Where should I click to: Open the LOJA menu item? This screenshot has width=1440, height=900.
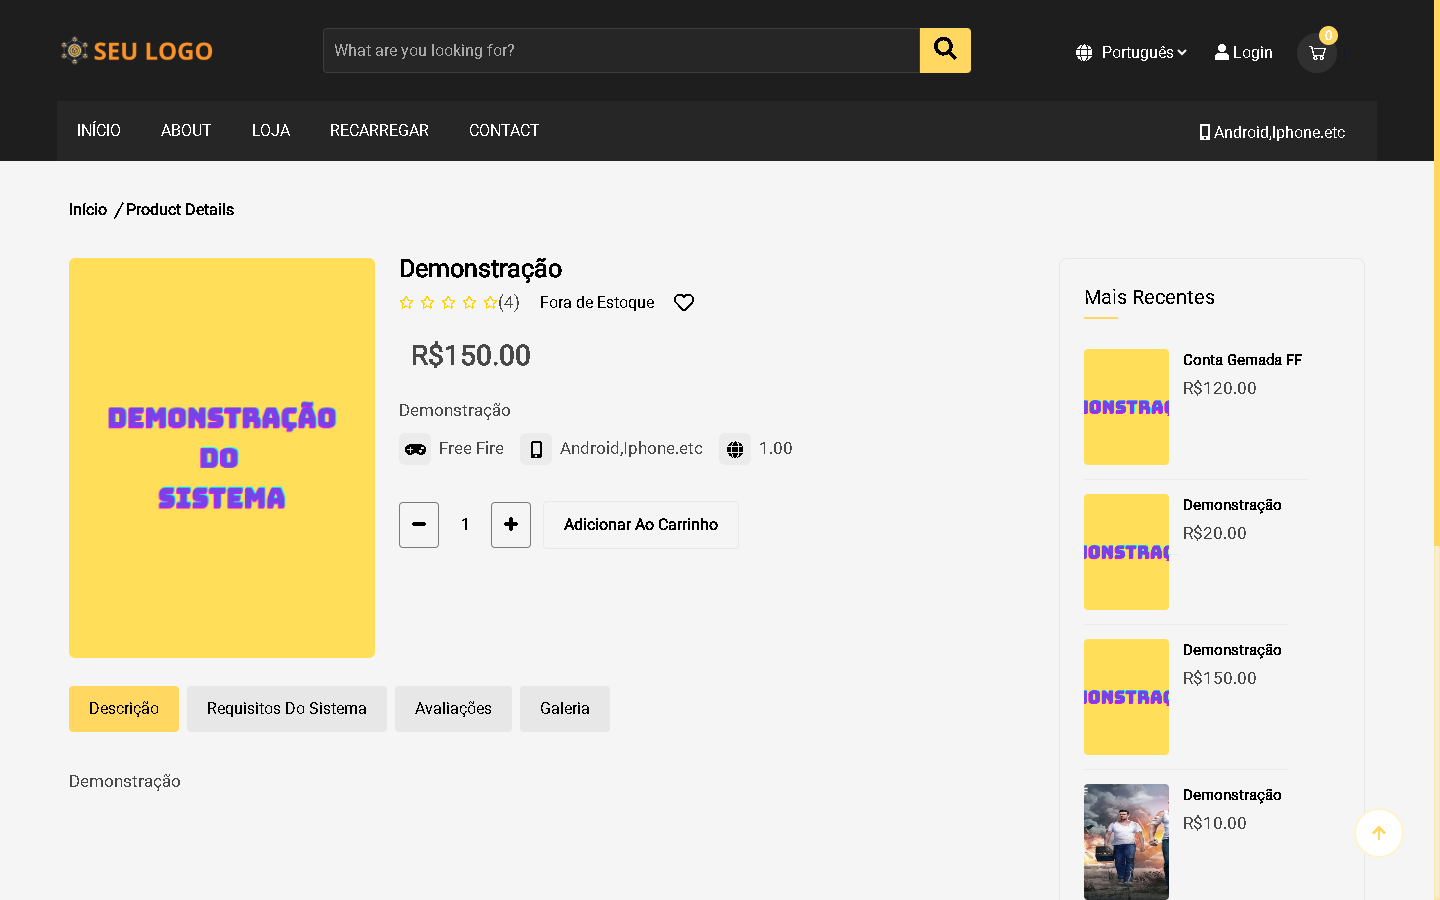pos(270,131)
